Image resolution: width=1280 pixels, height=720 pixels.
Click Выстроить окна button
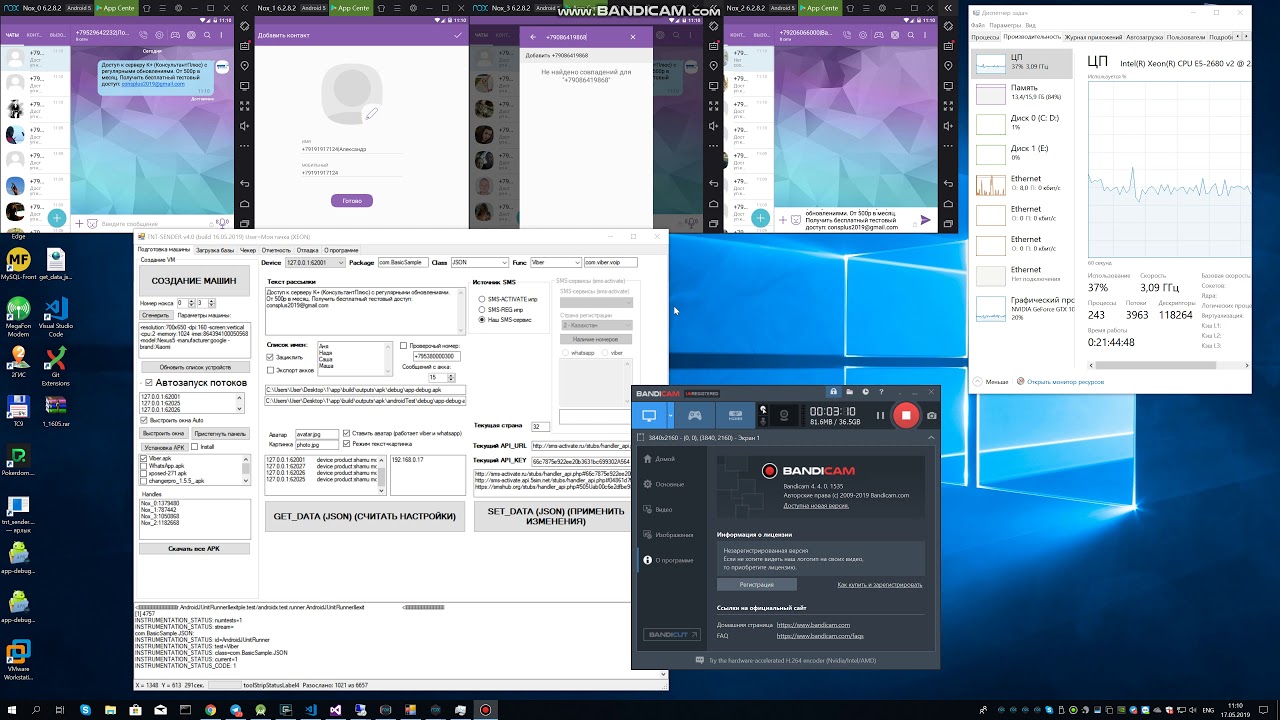pos(164,434)
